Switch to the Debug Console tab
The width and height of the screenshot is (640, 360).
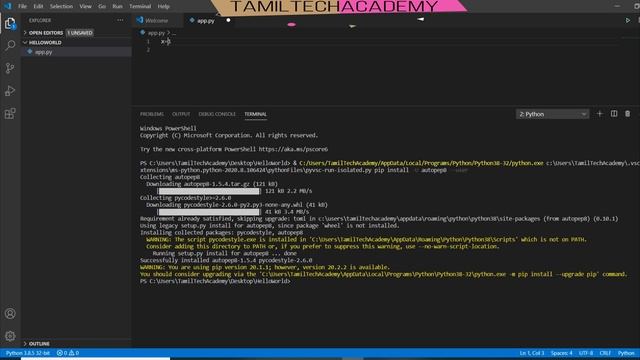[x=217, y=114]
